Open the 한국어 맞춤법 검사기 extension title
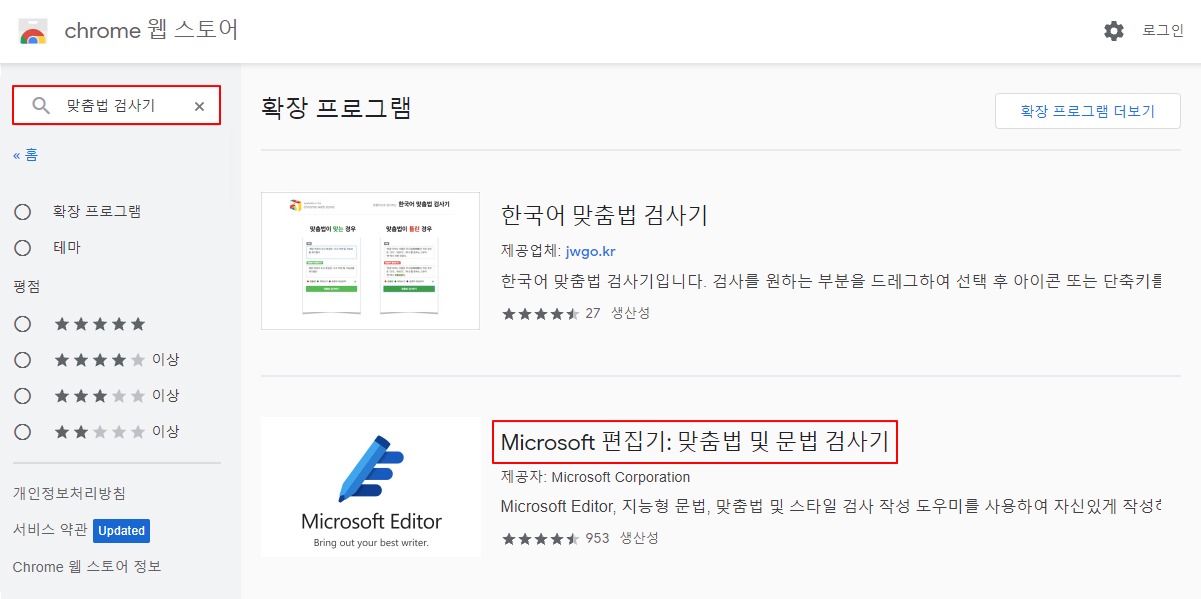The height and width of the screenshot is (599, 1201). coord(604,215)
